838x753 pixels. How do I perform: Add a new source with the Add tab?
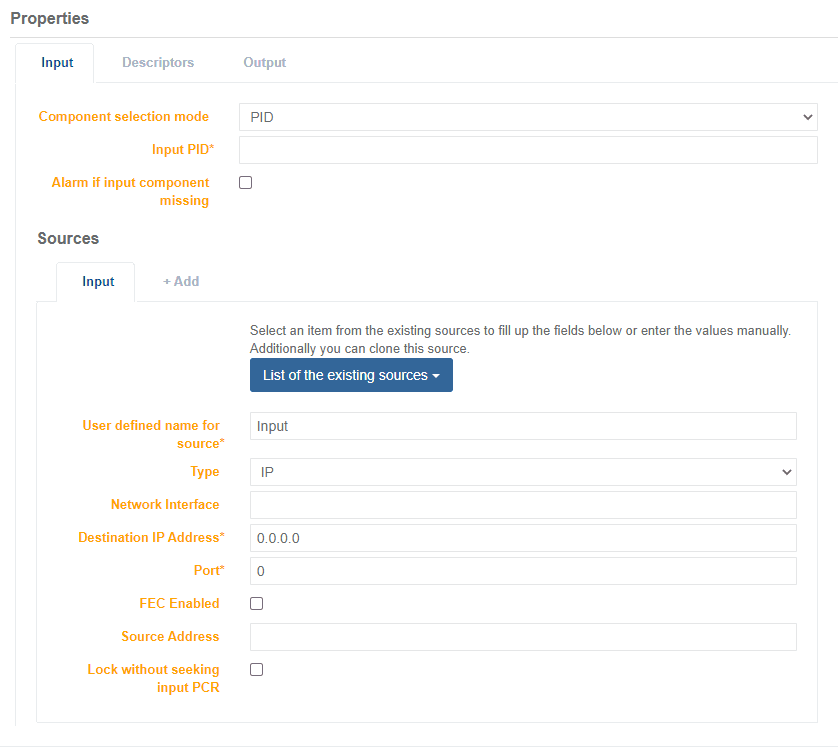181,281
